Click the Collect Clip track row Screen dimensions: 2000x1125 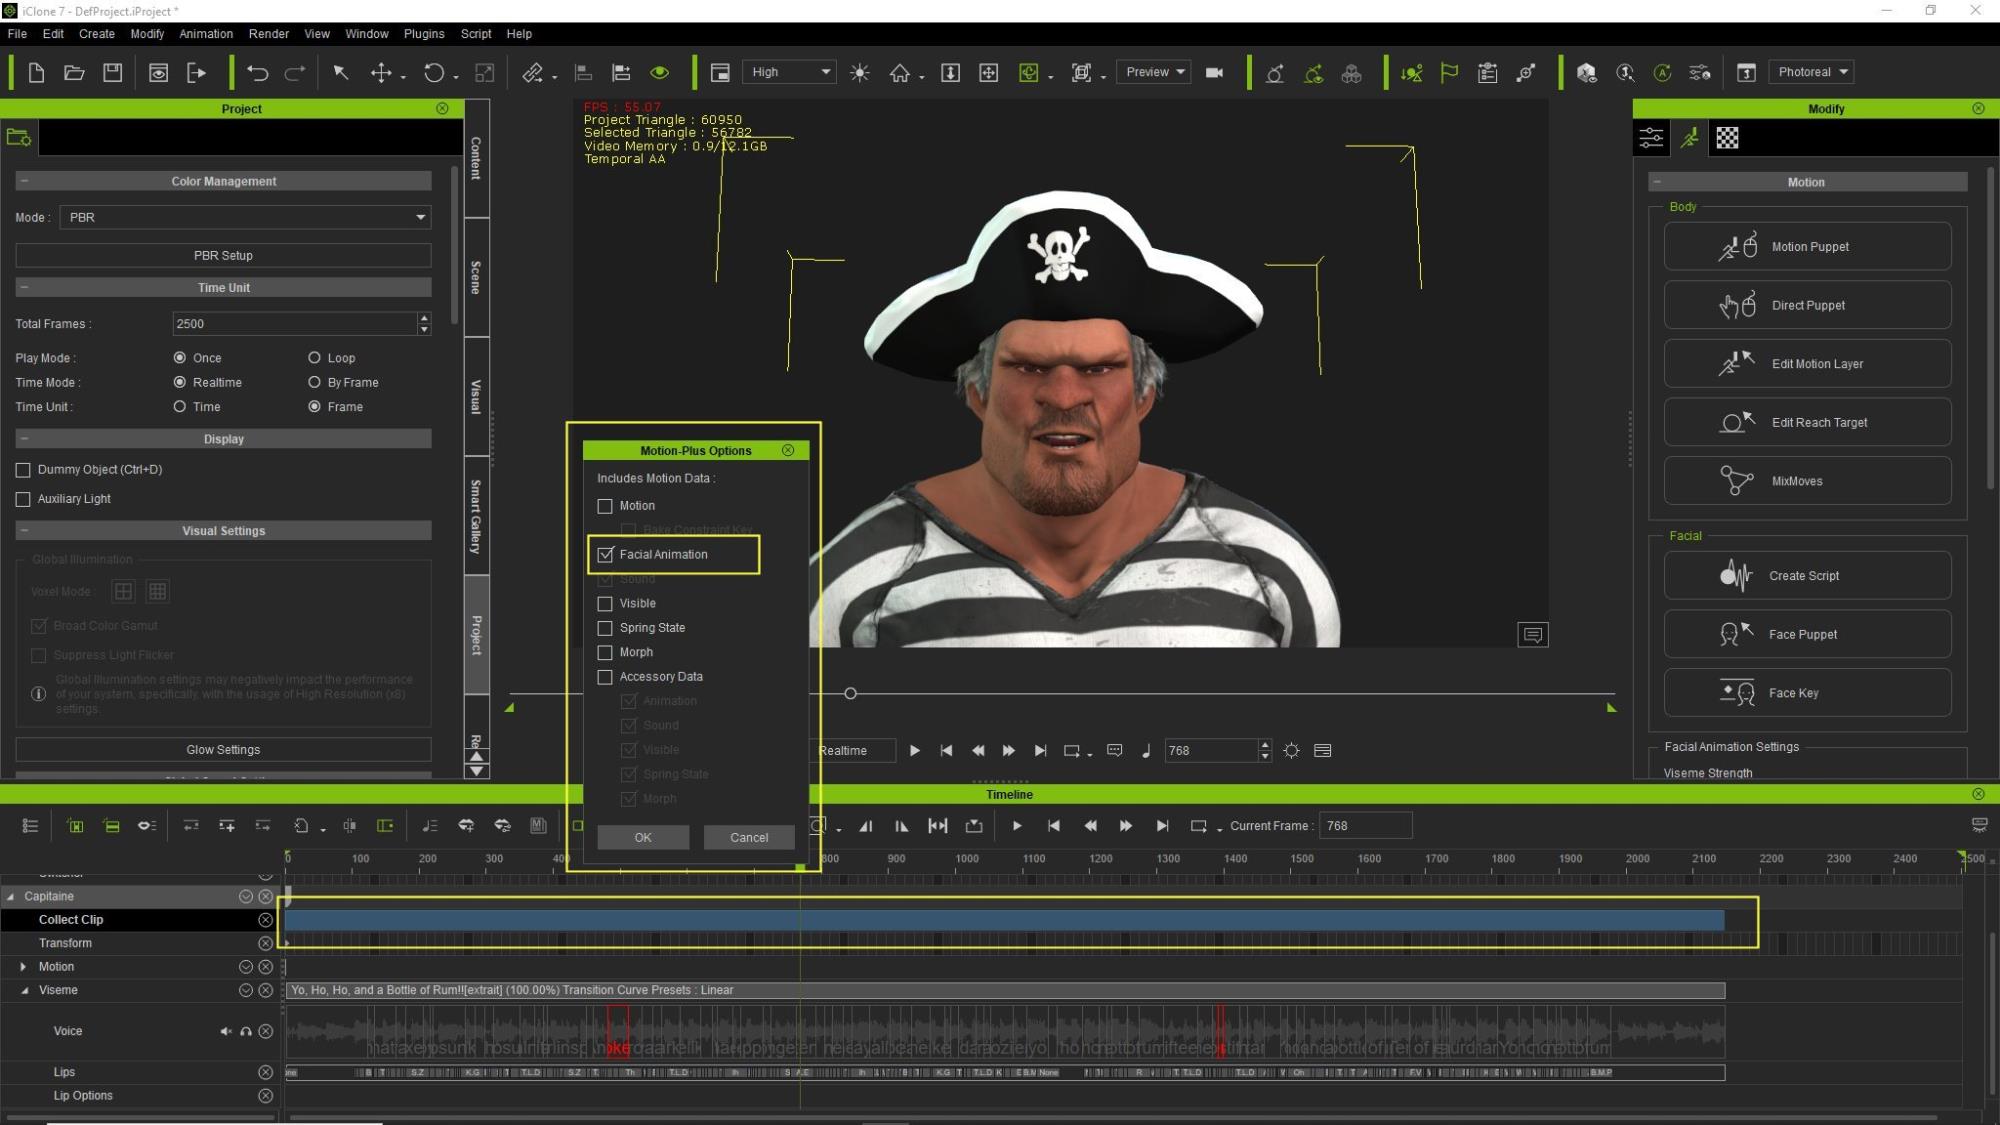click(x=138, y=920)
